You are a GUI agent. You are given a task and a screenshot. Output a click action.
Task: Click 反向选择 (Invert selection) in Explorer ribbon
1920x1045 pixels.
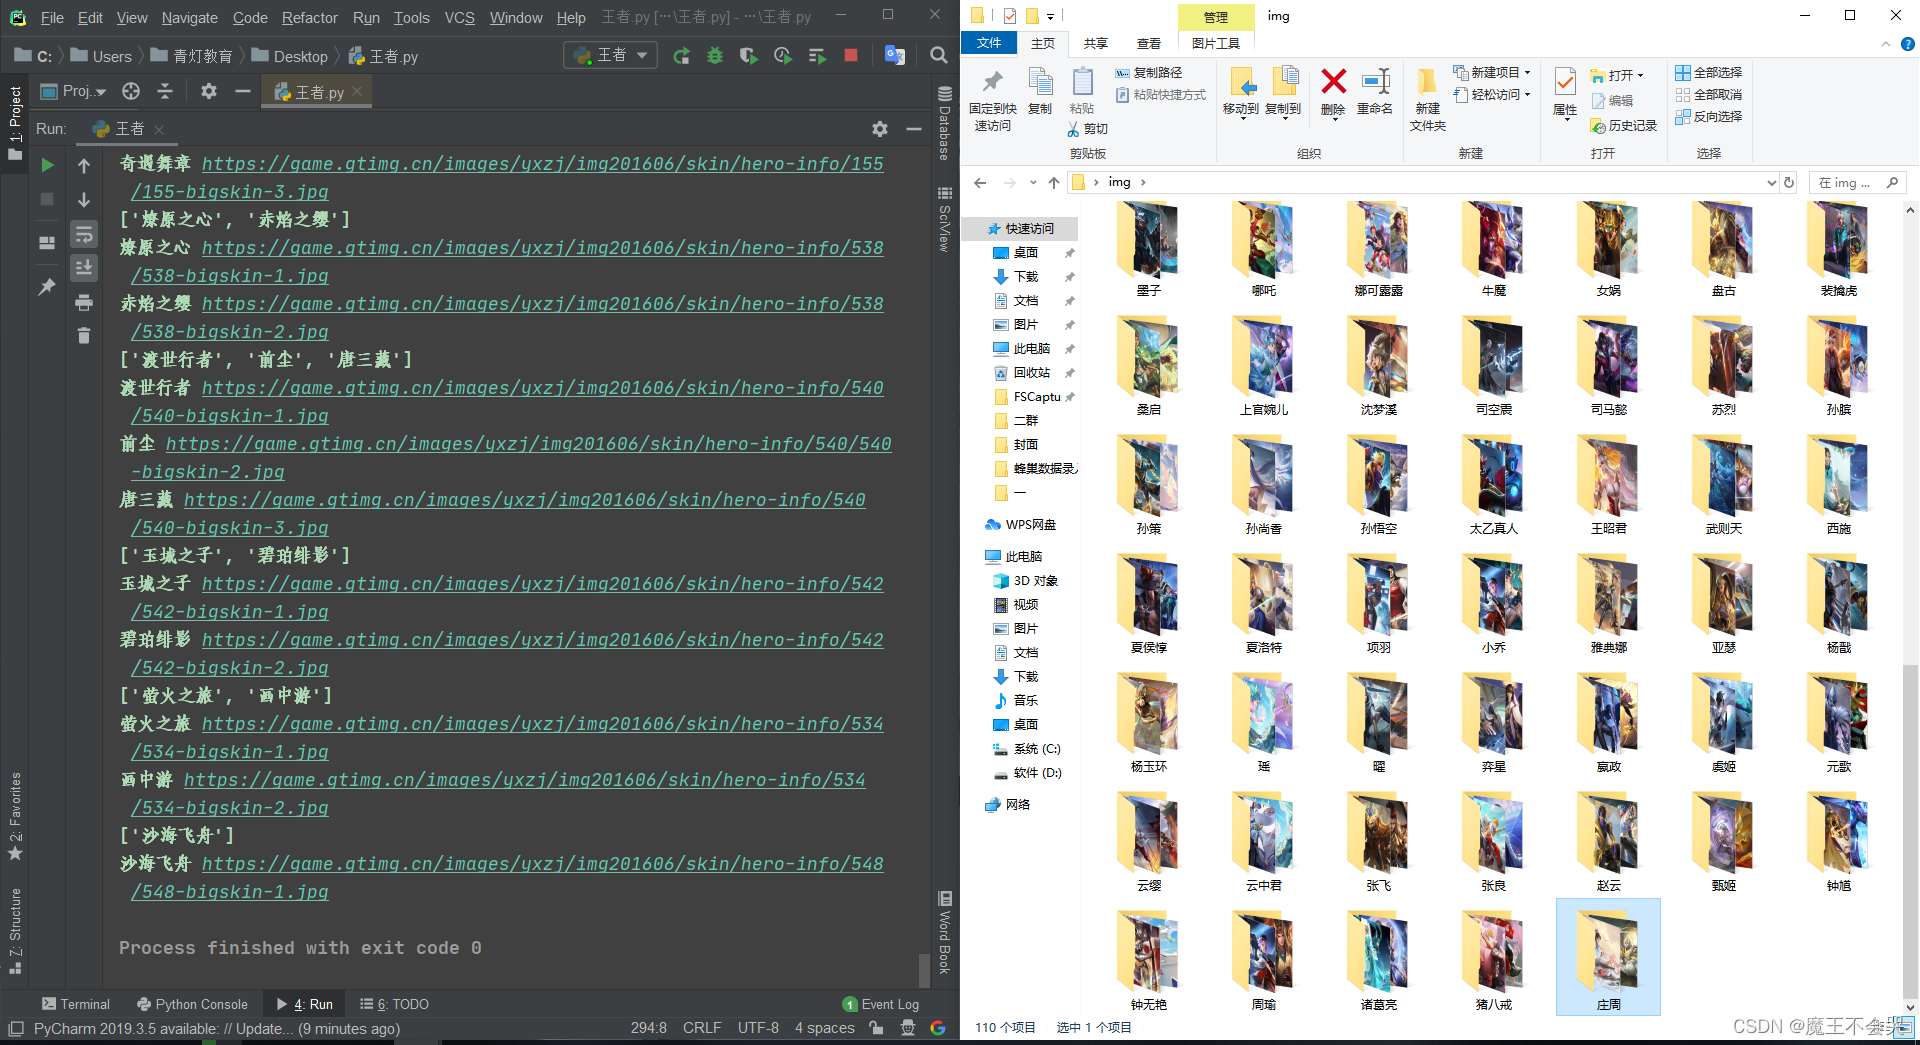point(1709,116)
